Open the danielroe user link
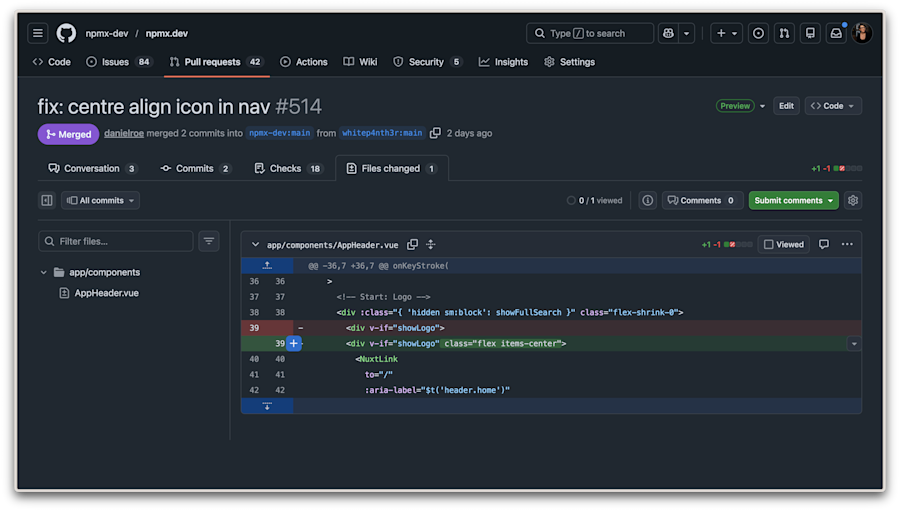900x511 pixels. click(x=124, y=133)
